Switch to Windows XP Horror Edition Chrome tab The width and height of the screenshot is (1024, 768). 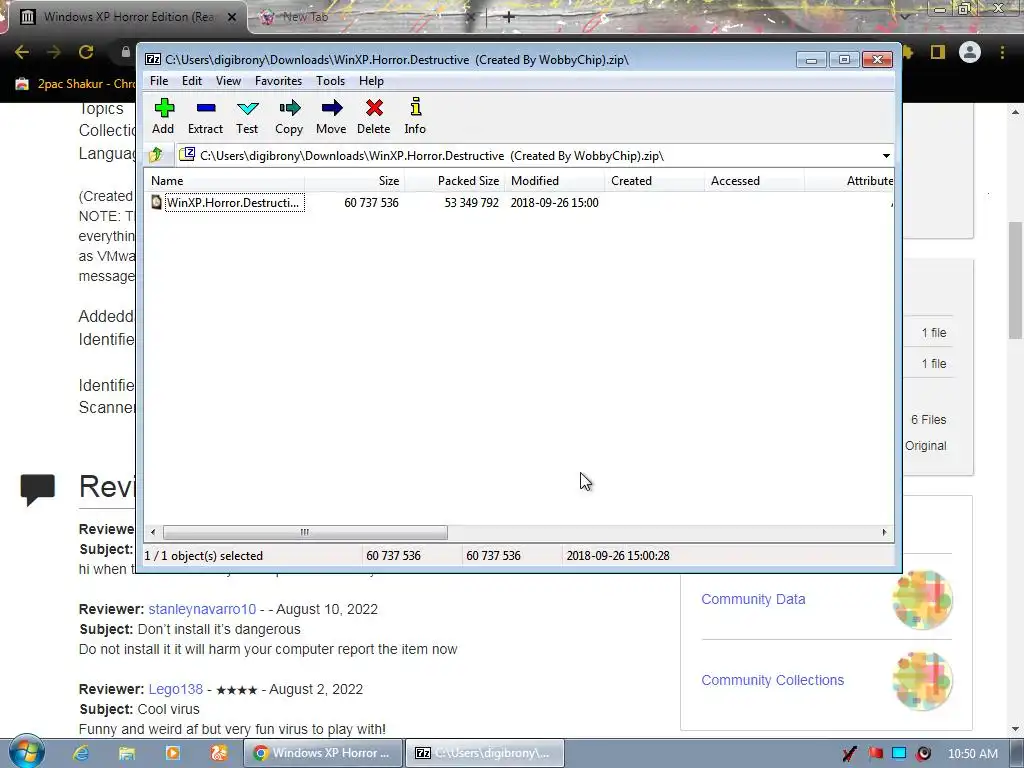(x=129, y=17)
